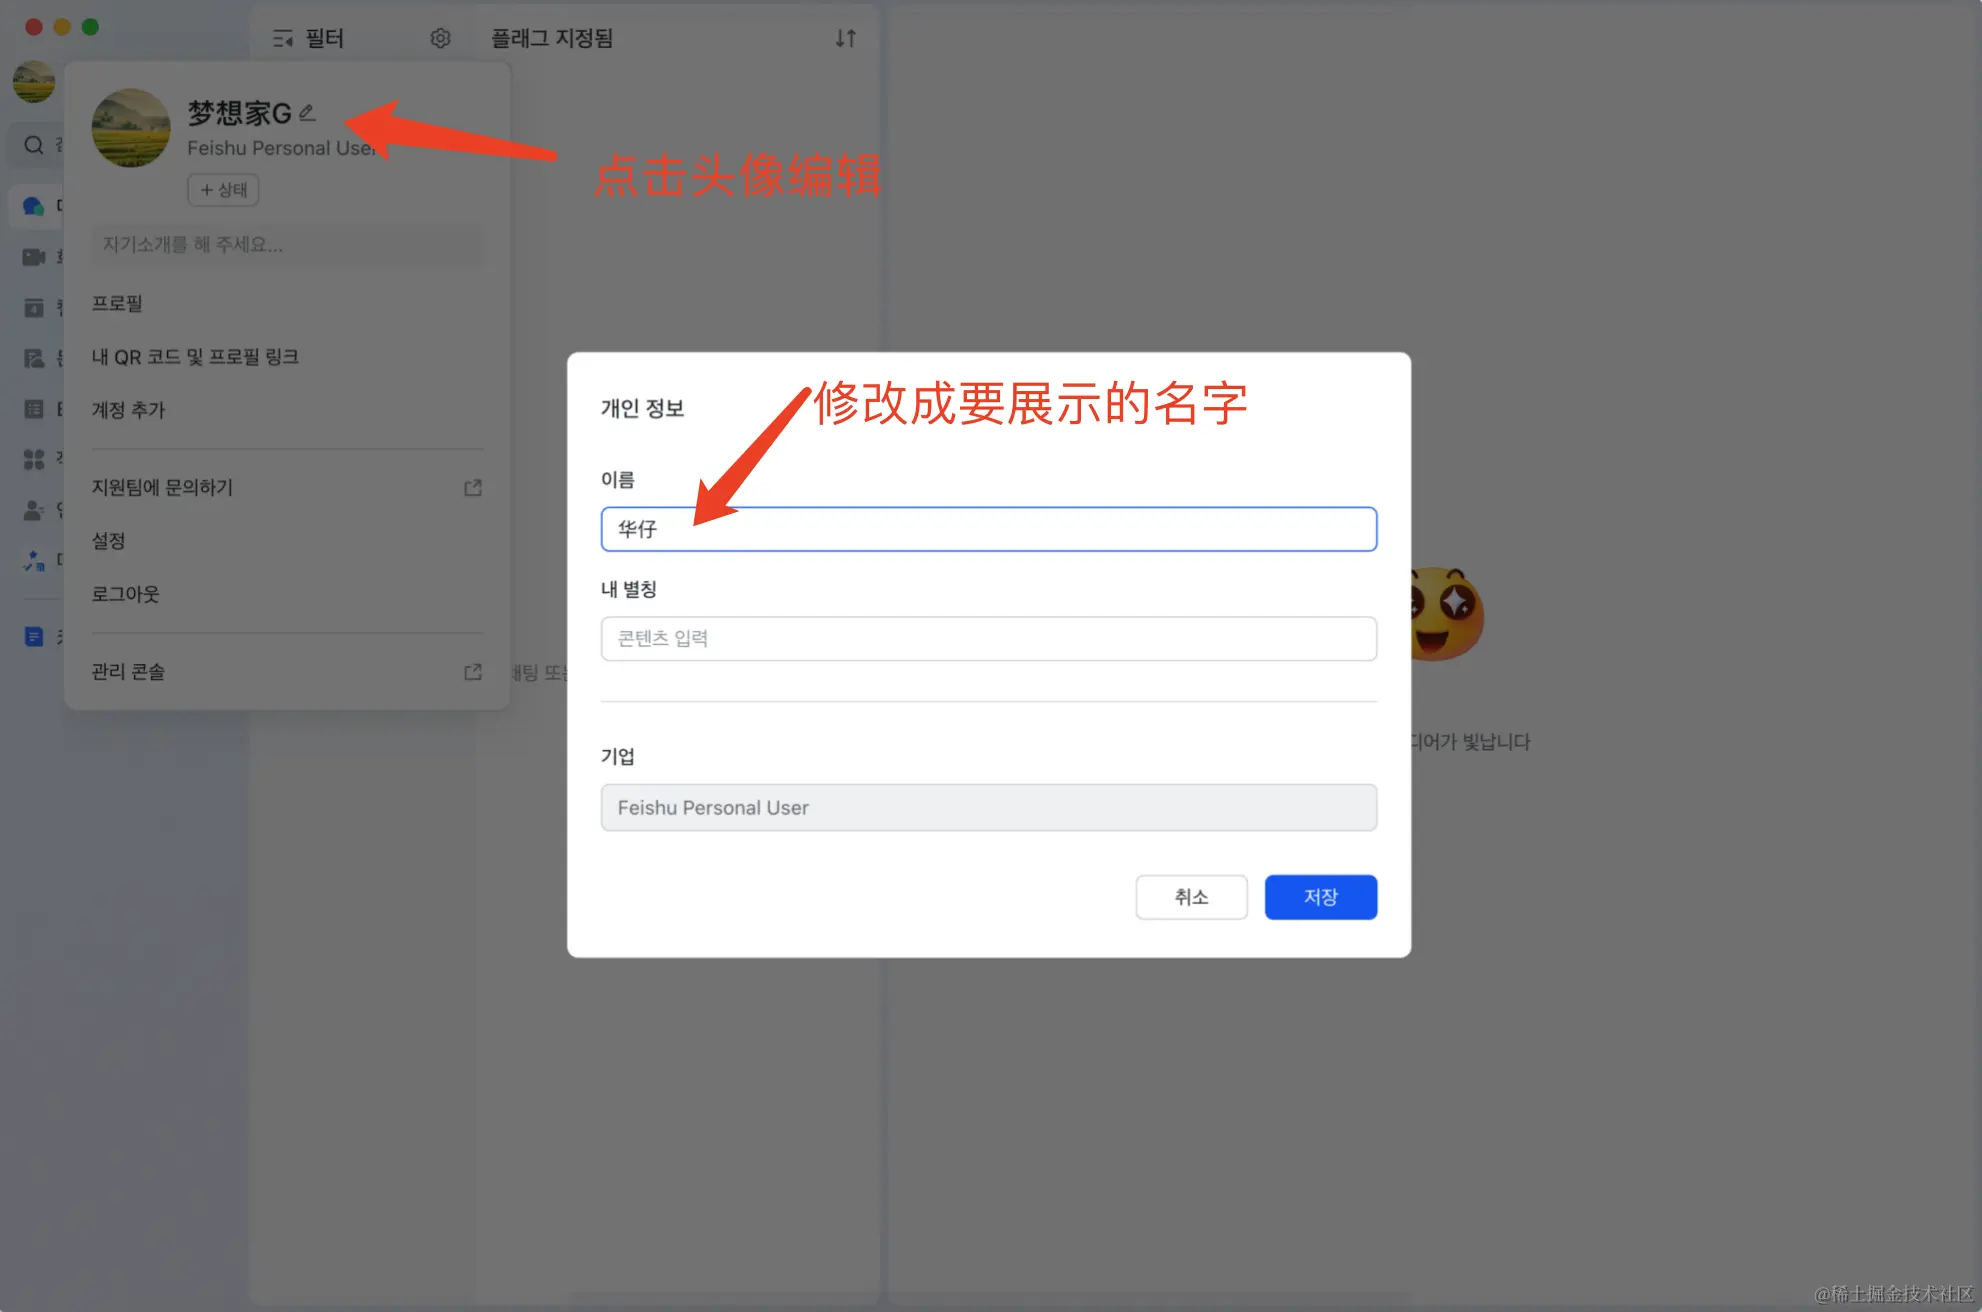The height and width of the screenshot is (1312, 1982).
Task: Open the Workplace four-squares apps icon
Action: coord(34,459)
